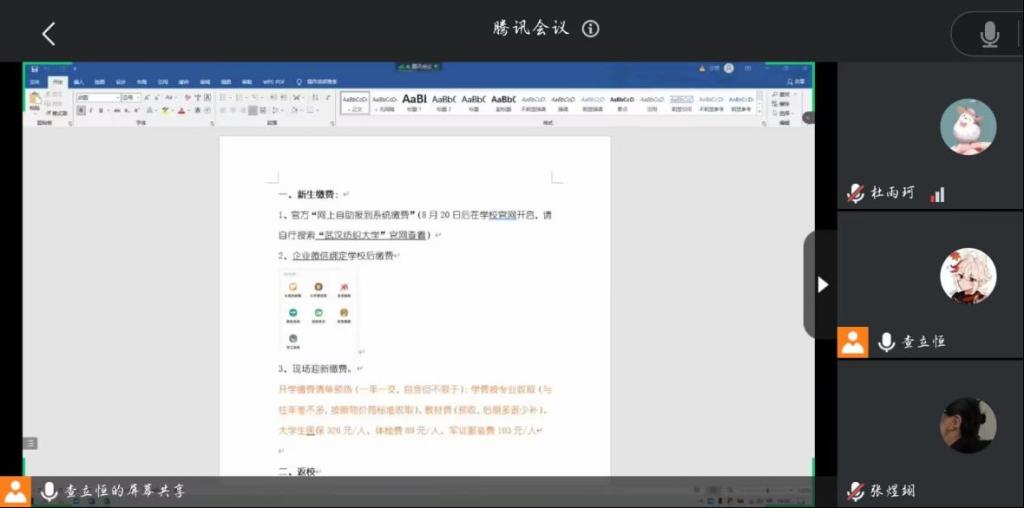The height and width of the screenshot is (508, 1024).
Task: Click the Paste icon in Word ribbon
Action: coord(36,100)
